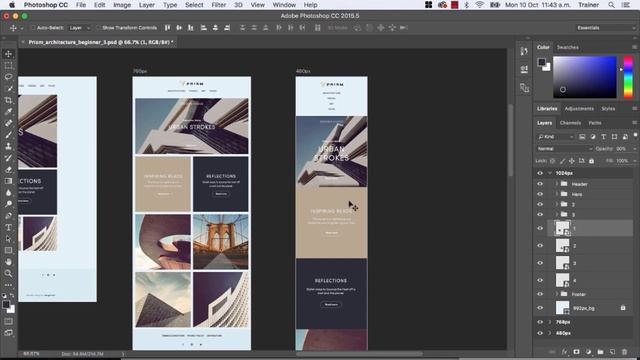Select the Healing Brush tool
Viewport: 640px width, 360px height.
(8, 123)
